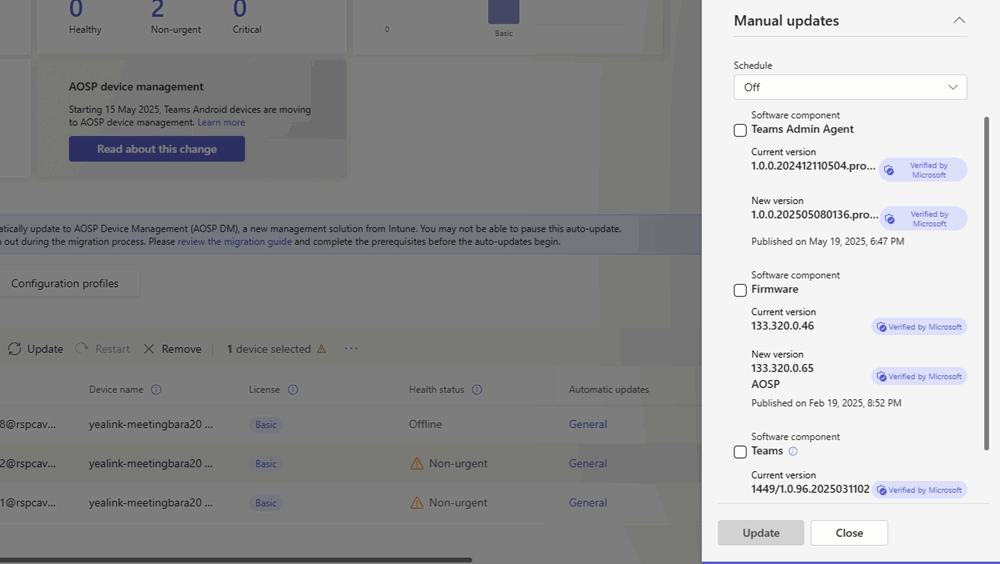Click the info icon beside Device name
Screen dimensions: 1000x564
point(156,390)
